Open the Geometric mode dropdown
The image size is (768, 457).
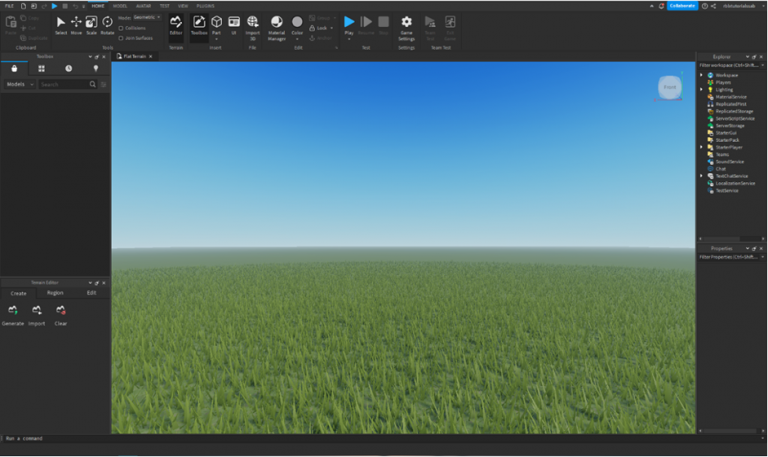146,17
